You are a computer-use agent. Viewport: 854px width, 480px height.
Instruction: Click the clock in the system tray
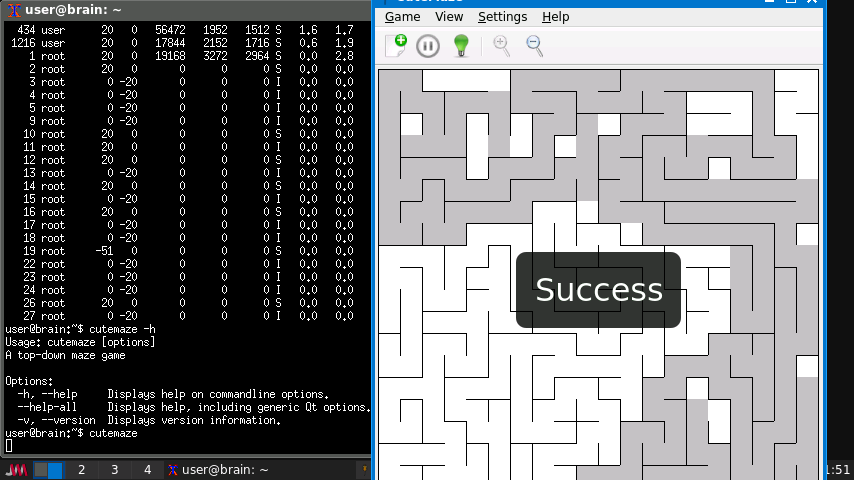pyautogui.click(x=838, y=470)
